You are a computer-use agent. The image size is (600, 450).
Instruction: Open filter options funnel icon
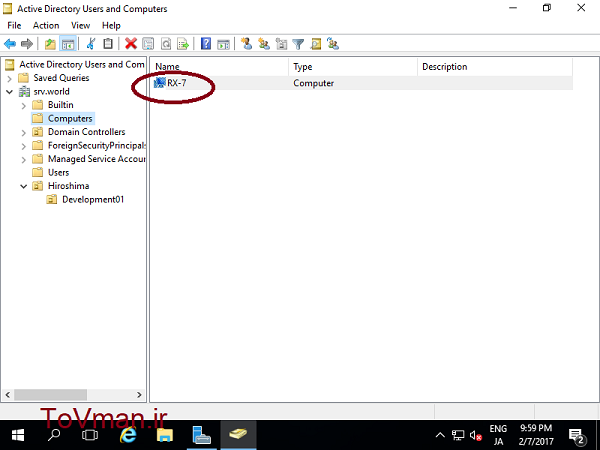pos(298,44)
